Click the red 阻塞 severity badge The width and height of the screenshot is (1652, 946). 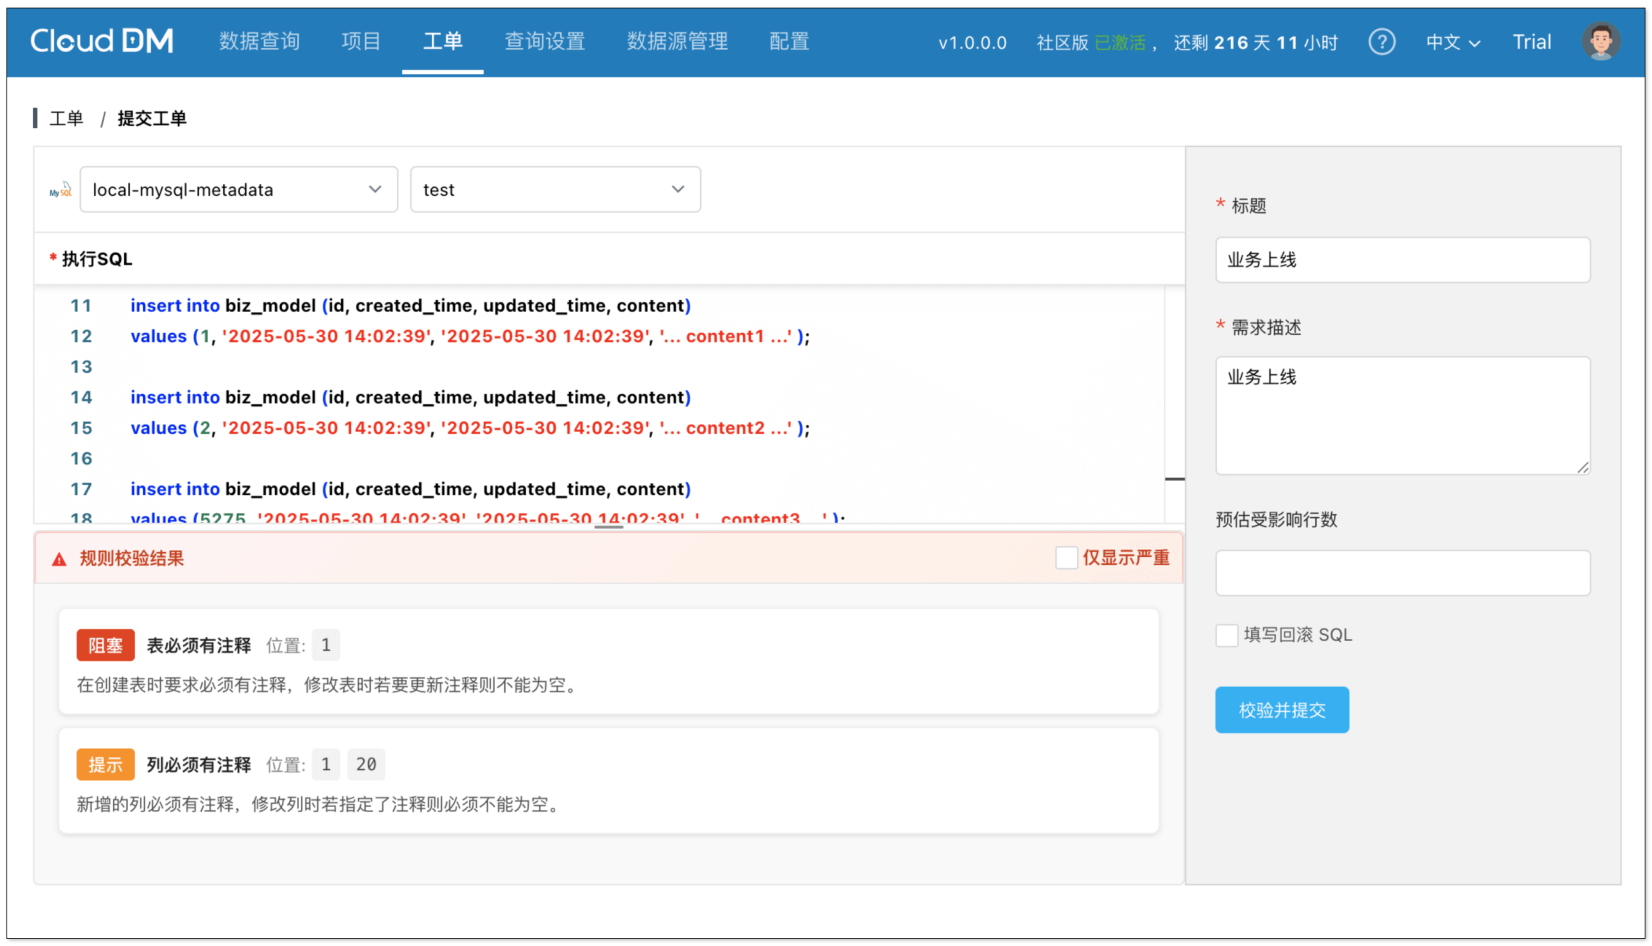[x=105, y=646]
